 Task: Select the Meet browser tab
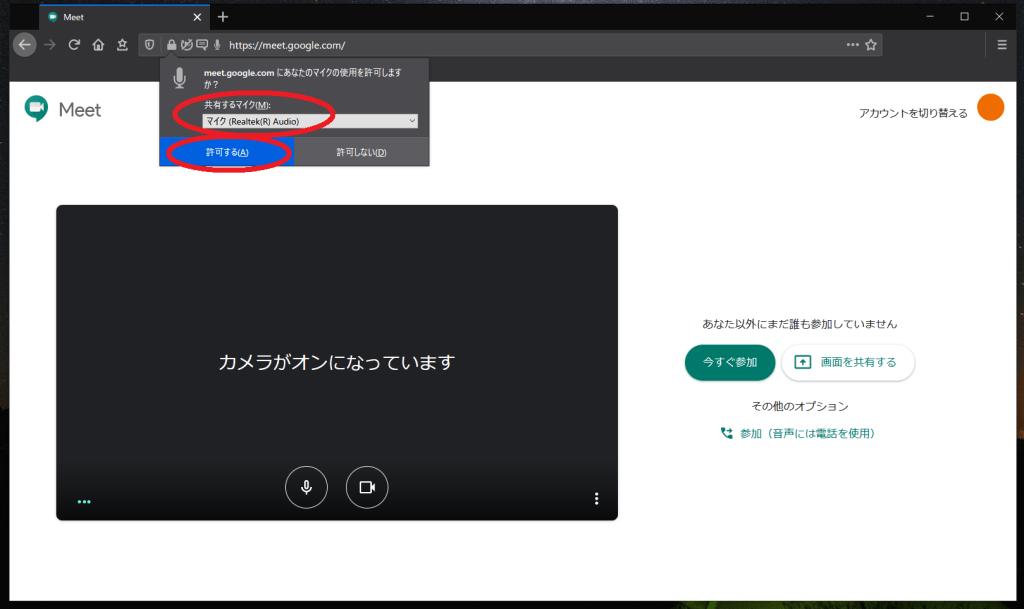(x=125, y=17)
